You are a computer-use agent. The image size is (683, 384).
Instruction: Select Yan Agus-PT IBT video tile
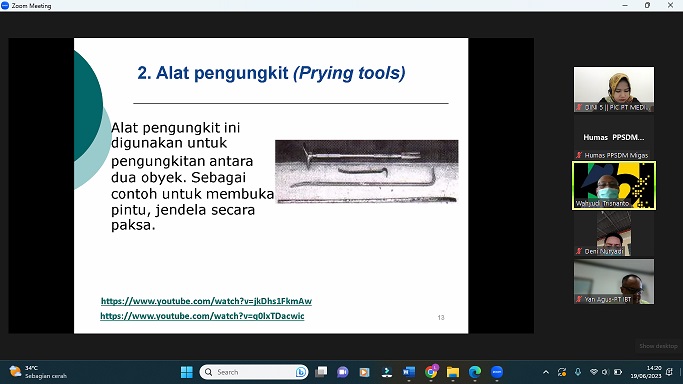(614, 282)
